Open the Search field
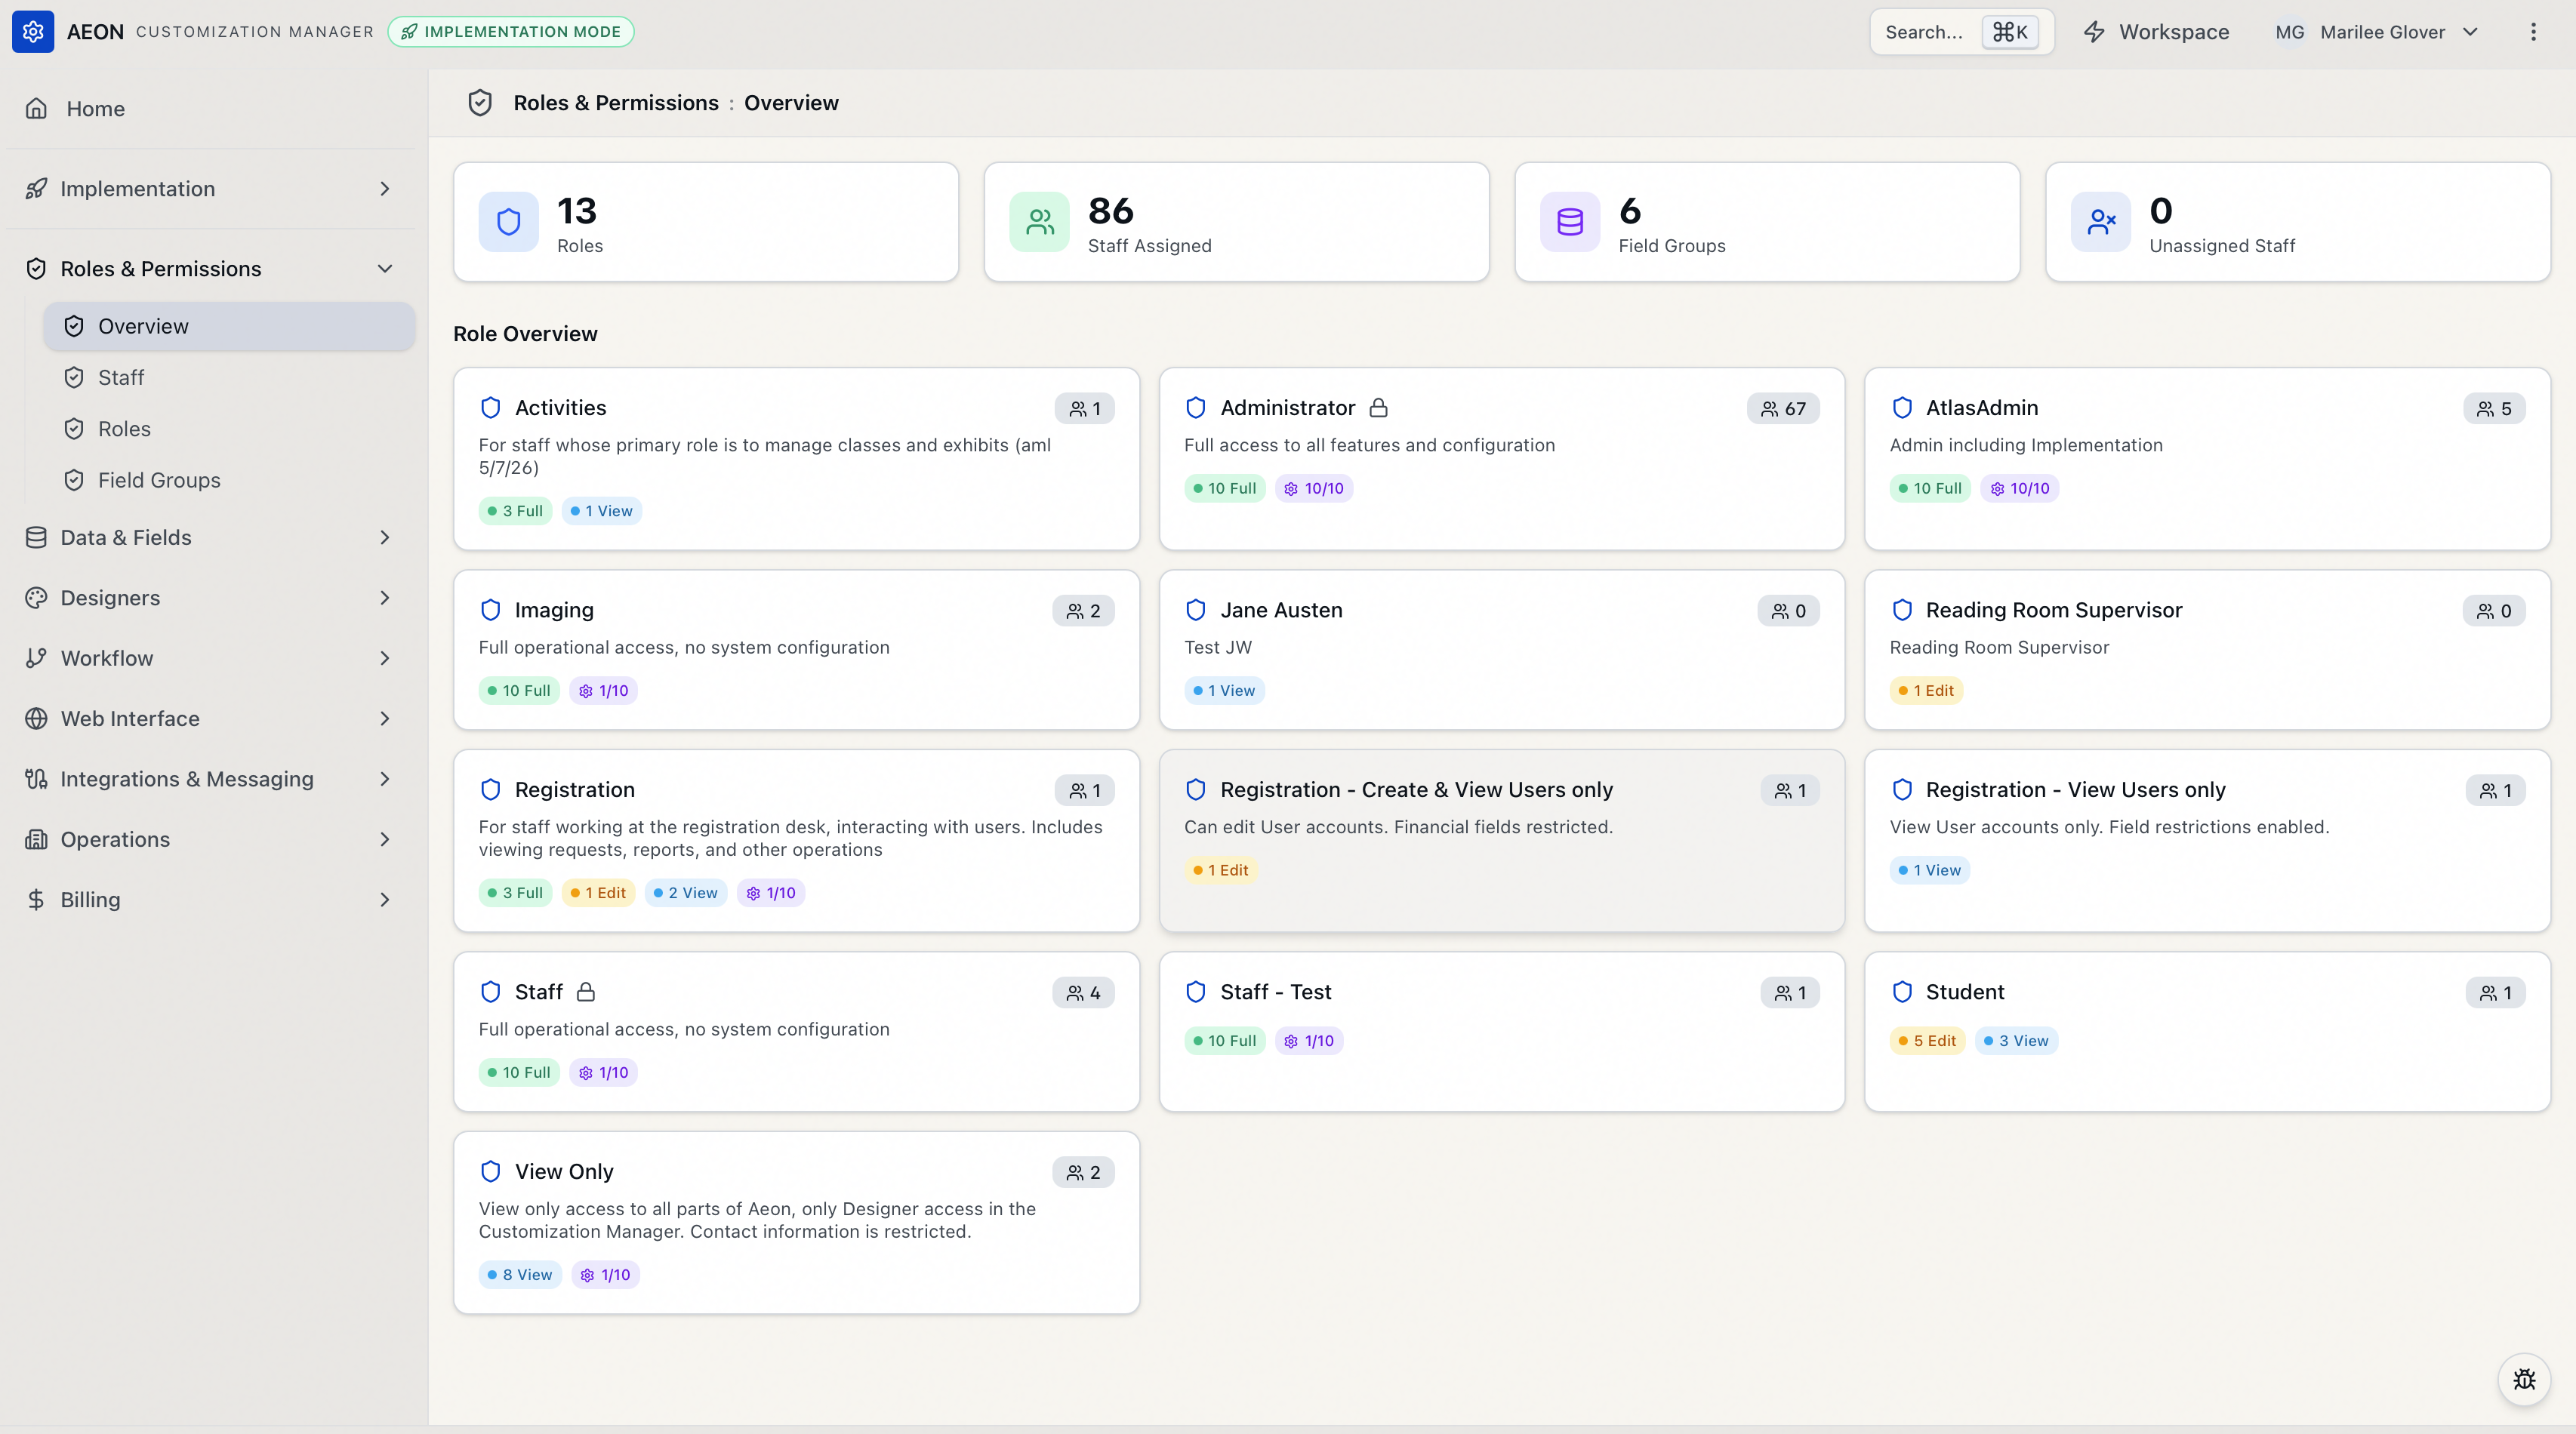 point(1961,32)
